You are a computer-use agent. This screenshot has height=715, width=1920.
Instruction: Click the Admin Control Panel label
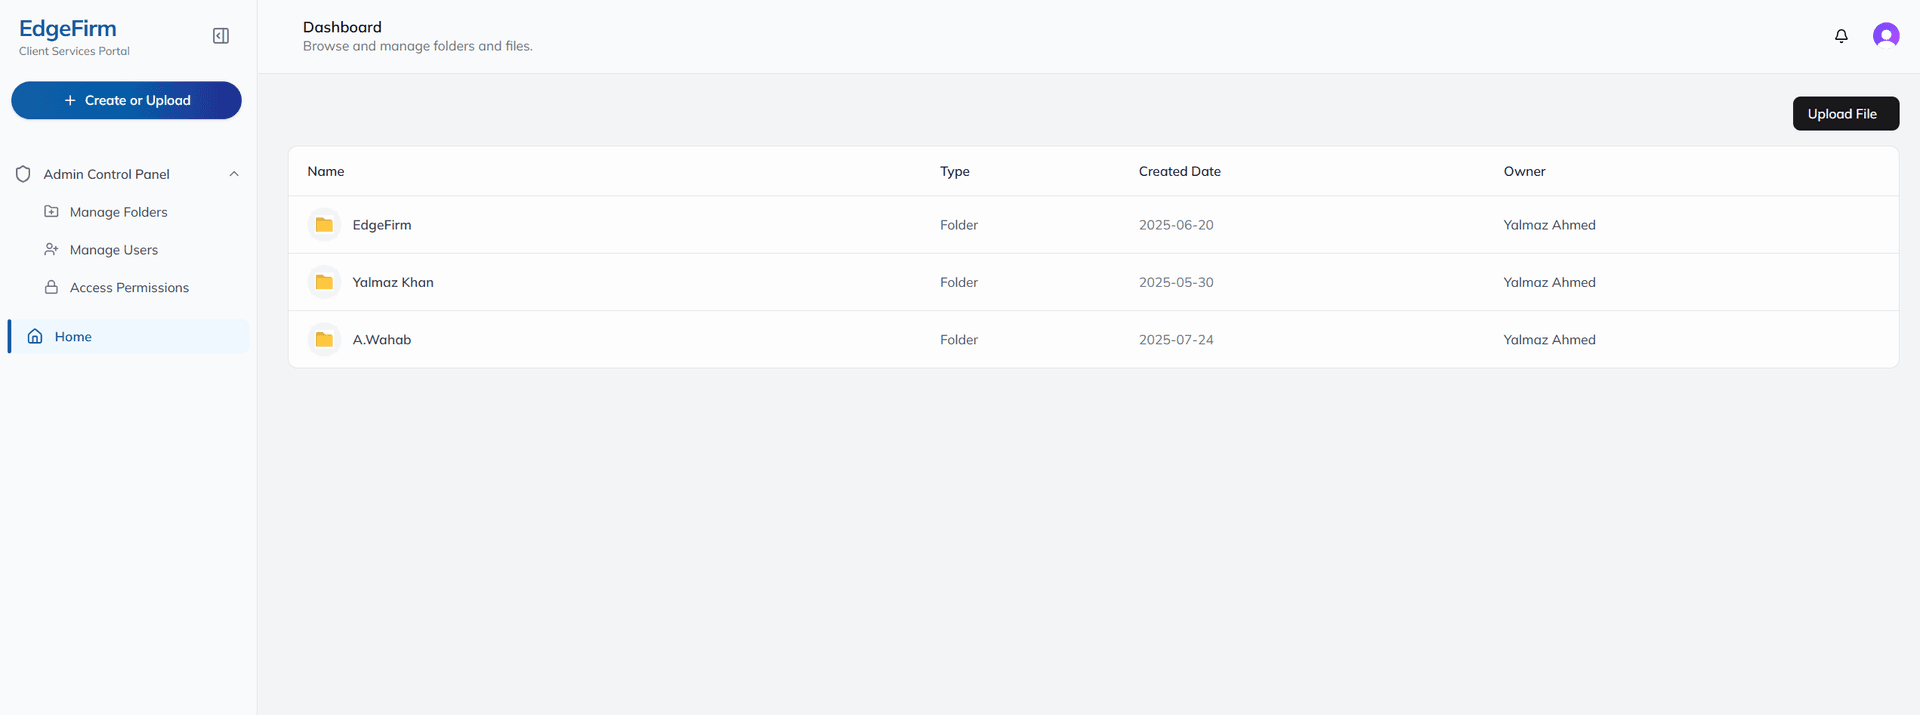coord(107,174)
